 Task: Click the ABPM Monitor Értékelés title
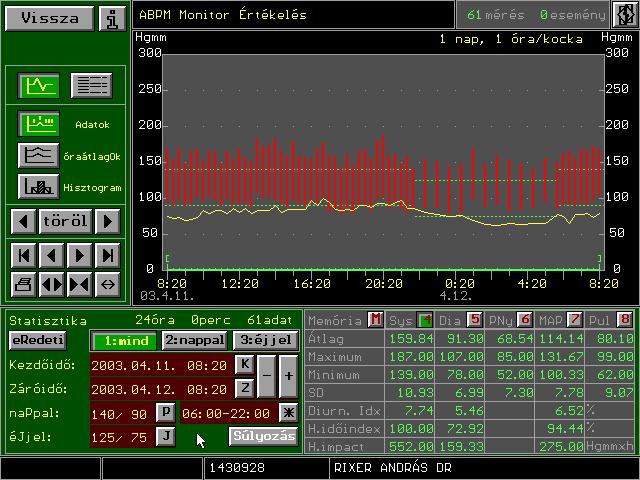pos(222,15)
